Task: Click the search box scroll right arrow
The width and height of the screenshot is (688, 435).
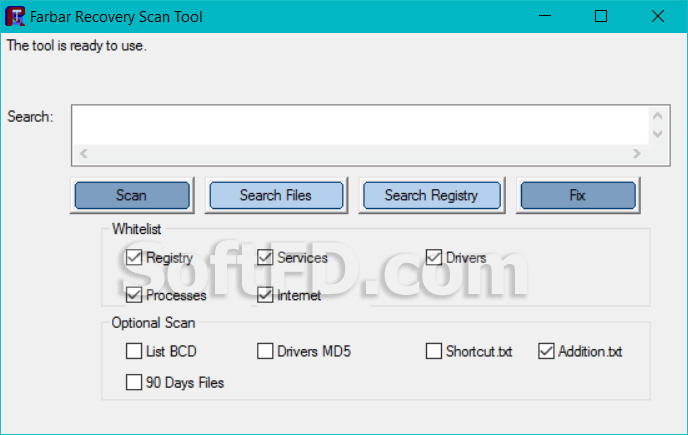Action: [637, 154]
